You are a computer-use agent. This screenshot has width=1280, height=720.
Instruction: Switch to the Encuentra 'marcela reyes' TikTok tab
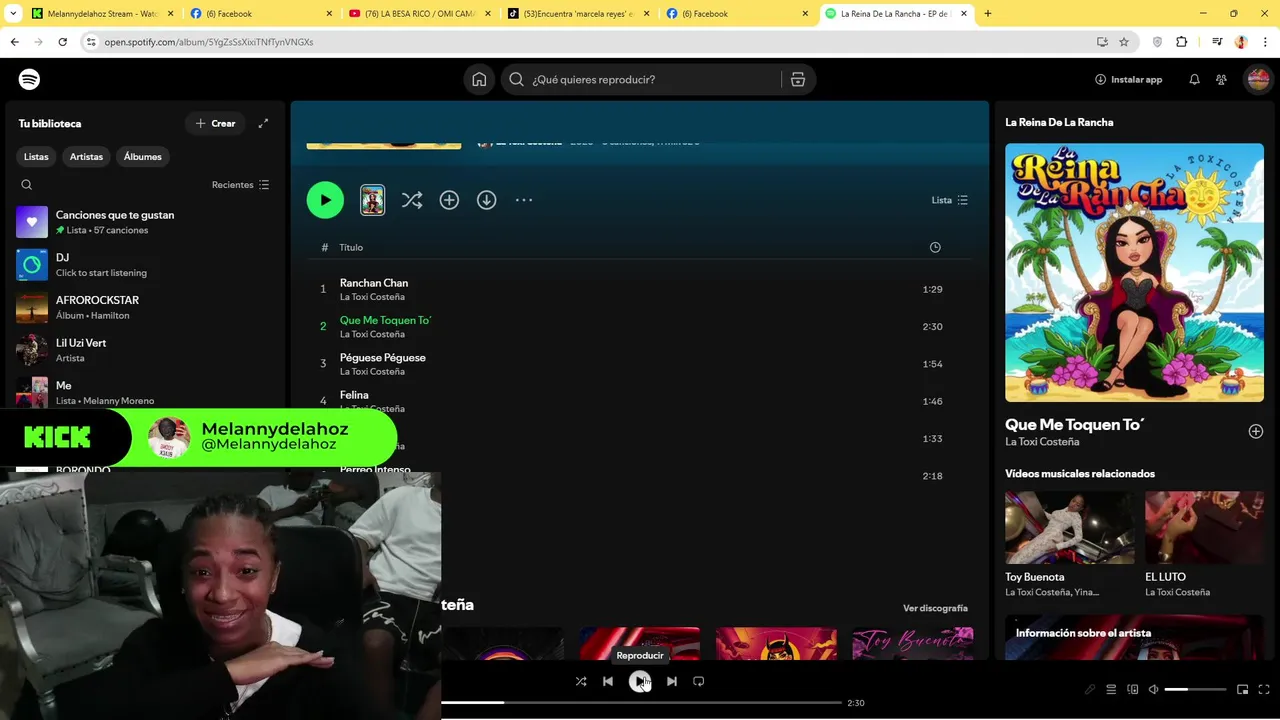point(578,14)
